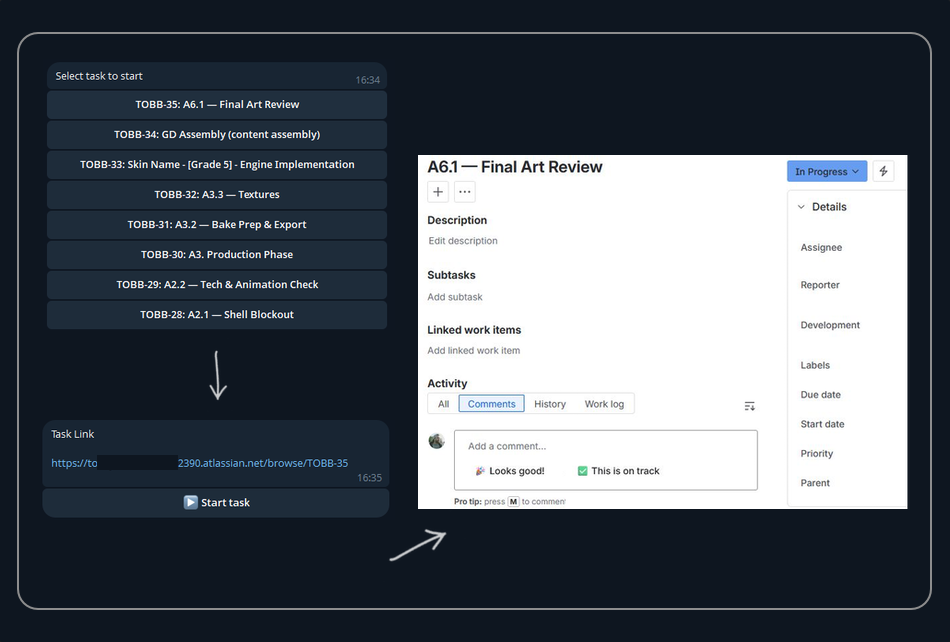Click the plus icon under the issue title

click(437, 192)
